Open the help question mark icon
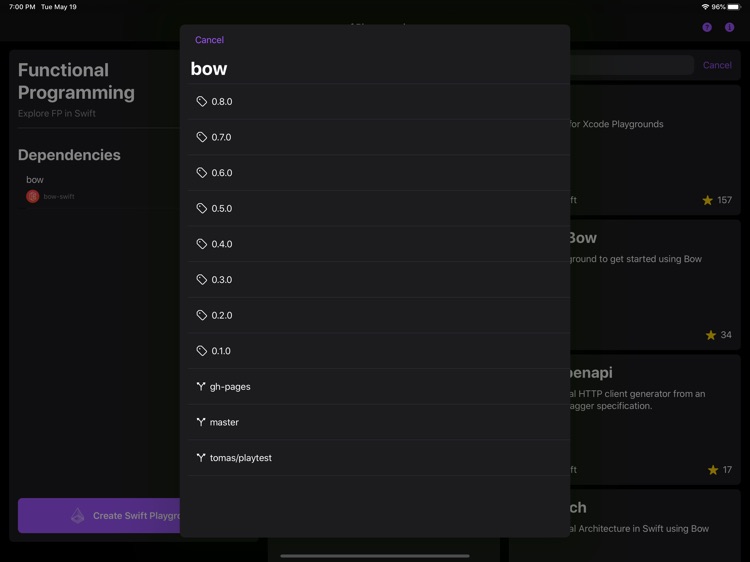750x562 pixels. [x=707, y=27]
